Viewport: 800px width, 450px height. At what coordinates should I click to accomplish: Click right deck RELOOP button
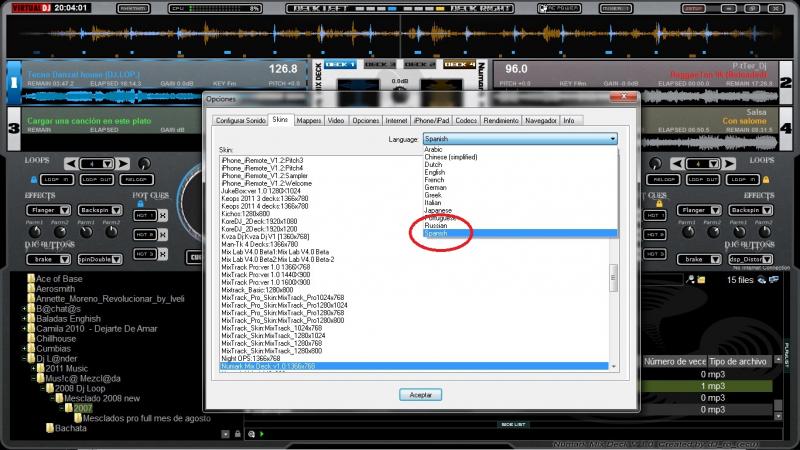tap(663, 180)
